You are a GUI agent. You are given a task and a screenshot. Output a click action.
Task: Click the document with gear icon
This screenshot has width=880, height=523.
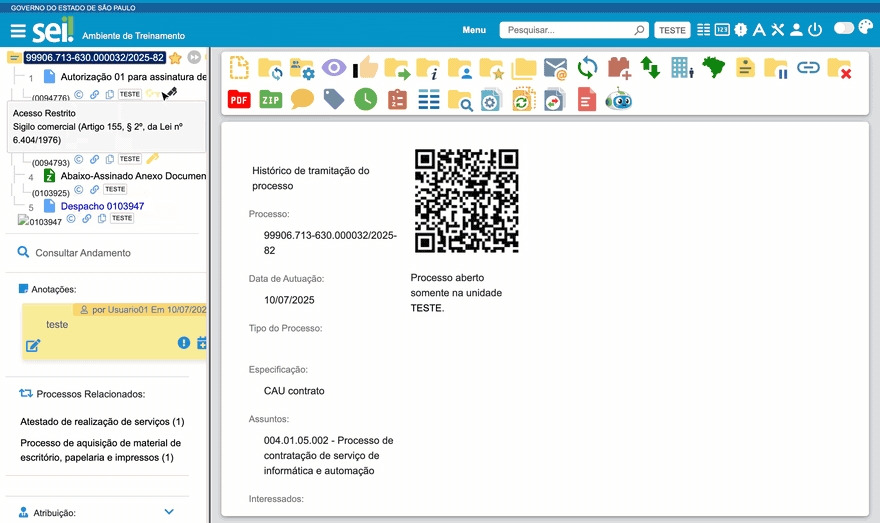(x=491, y=99)
